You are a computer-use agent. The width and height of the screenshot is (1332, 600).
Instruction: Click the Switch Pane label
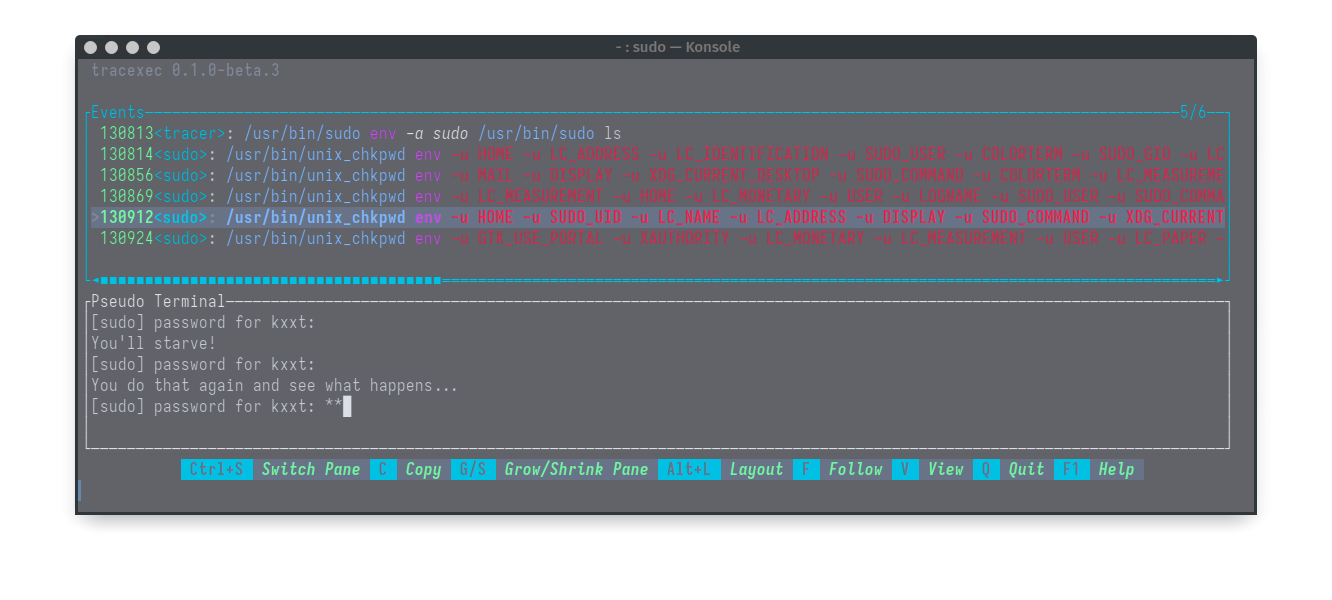pyautogui.click(x=310, y=469)
